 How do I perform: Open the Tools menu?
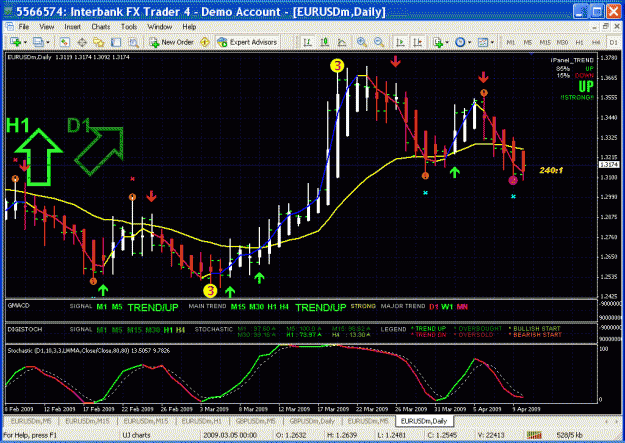coord(129,27)
